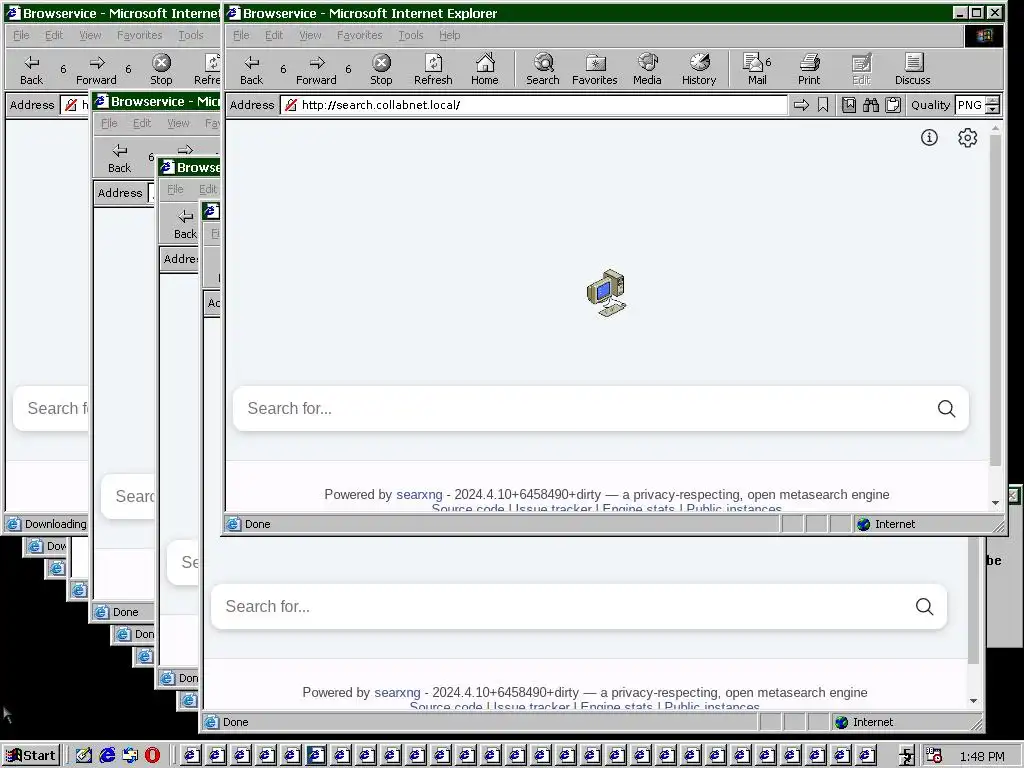Click Back in the third cascaded window

[x=185, y=223]
